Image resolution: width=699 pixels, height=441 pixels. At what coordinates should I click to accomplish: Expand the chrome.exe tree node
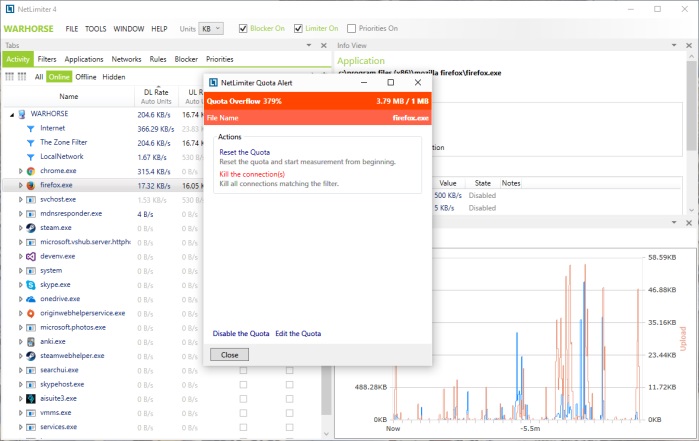[21, 171]
